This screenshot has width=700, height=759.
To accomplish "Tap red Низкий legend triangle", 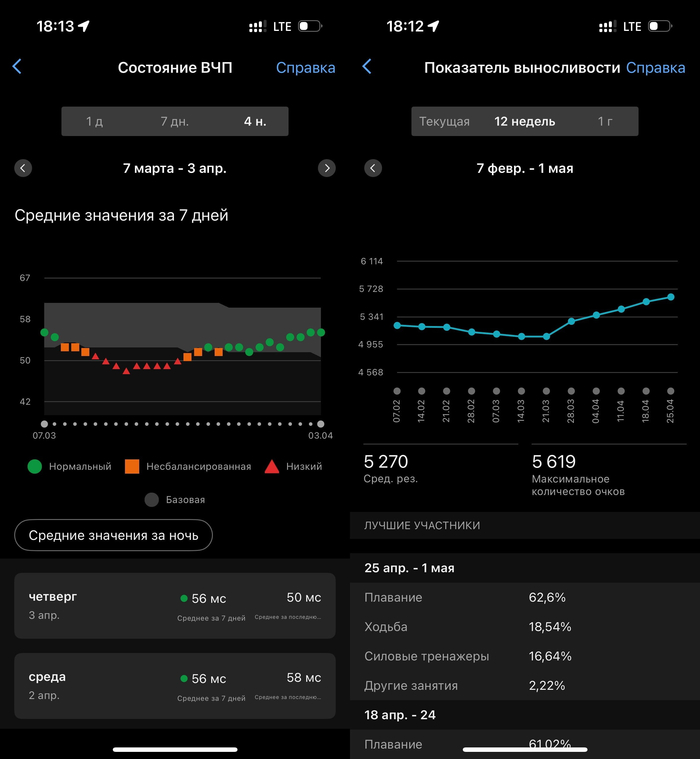I will coord(272,466).
